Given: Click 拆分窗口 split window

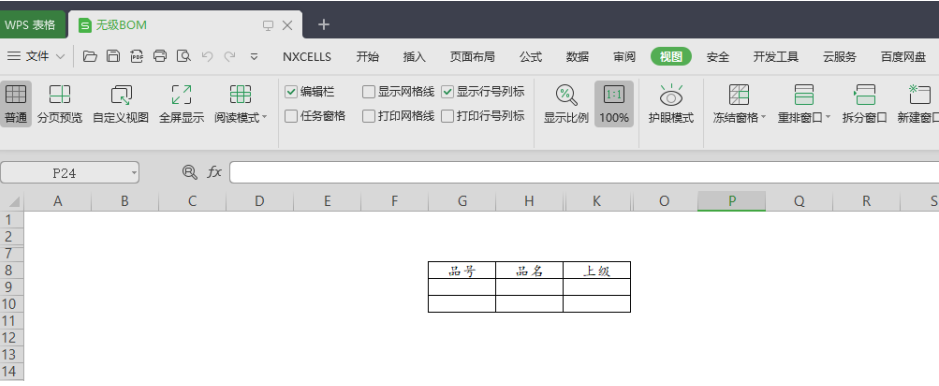Looking at the screenshot, I should 864,104.
